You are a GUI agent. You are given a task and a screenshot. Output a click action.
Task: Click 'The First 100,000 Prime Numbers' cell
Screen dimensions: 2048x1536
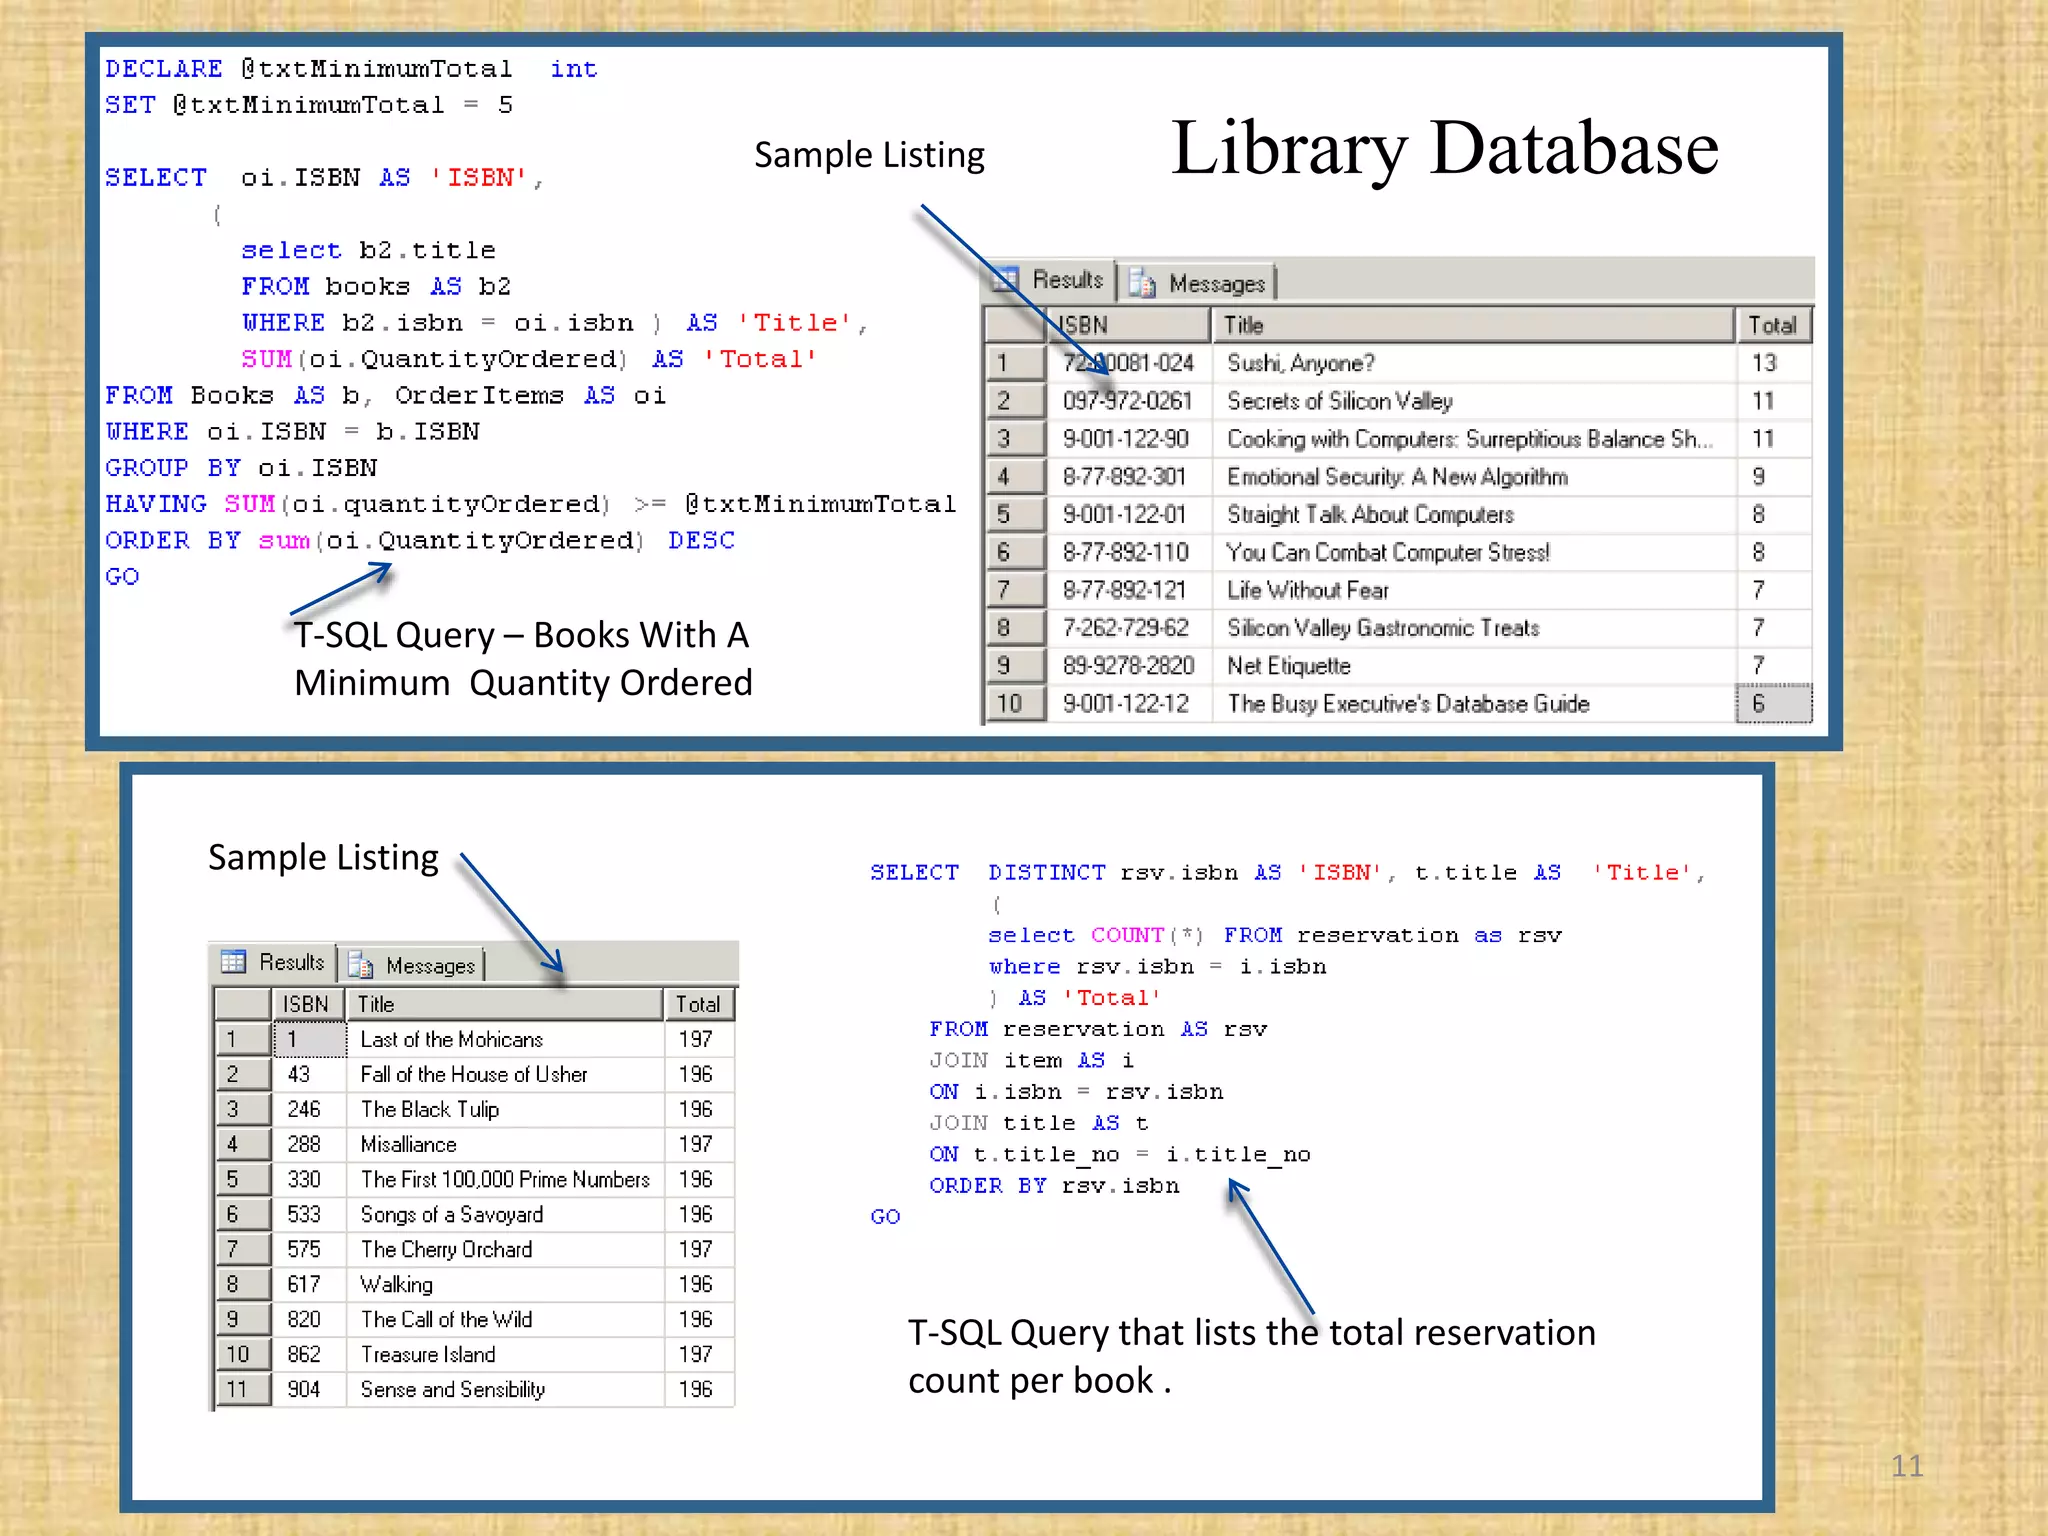tap(505, 1180)
